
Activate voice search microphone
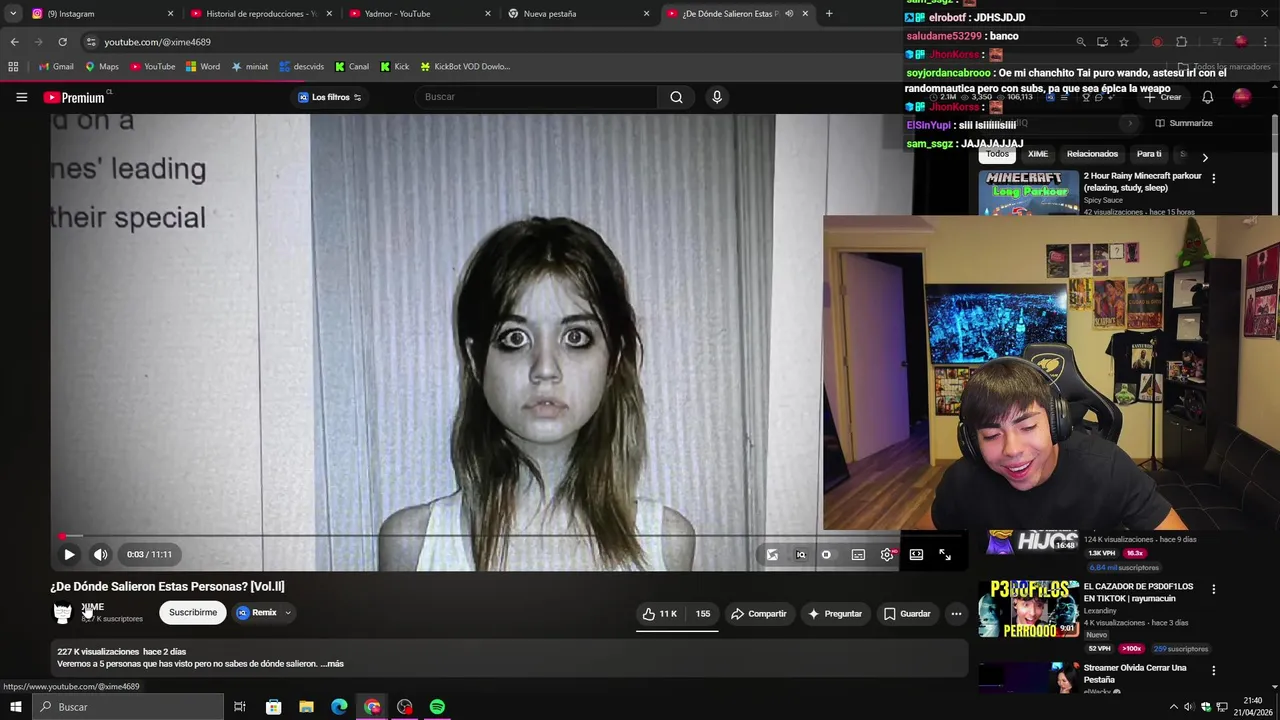tap(716, 97)
